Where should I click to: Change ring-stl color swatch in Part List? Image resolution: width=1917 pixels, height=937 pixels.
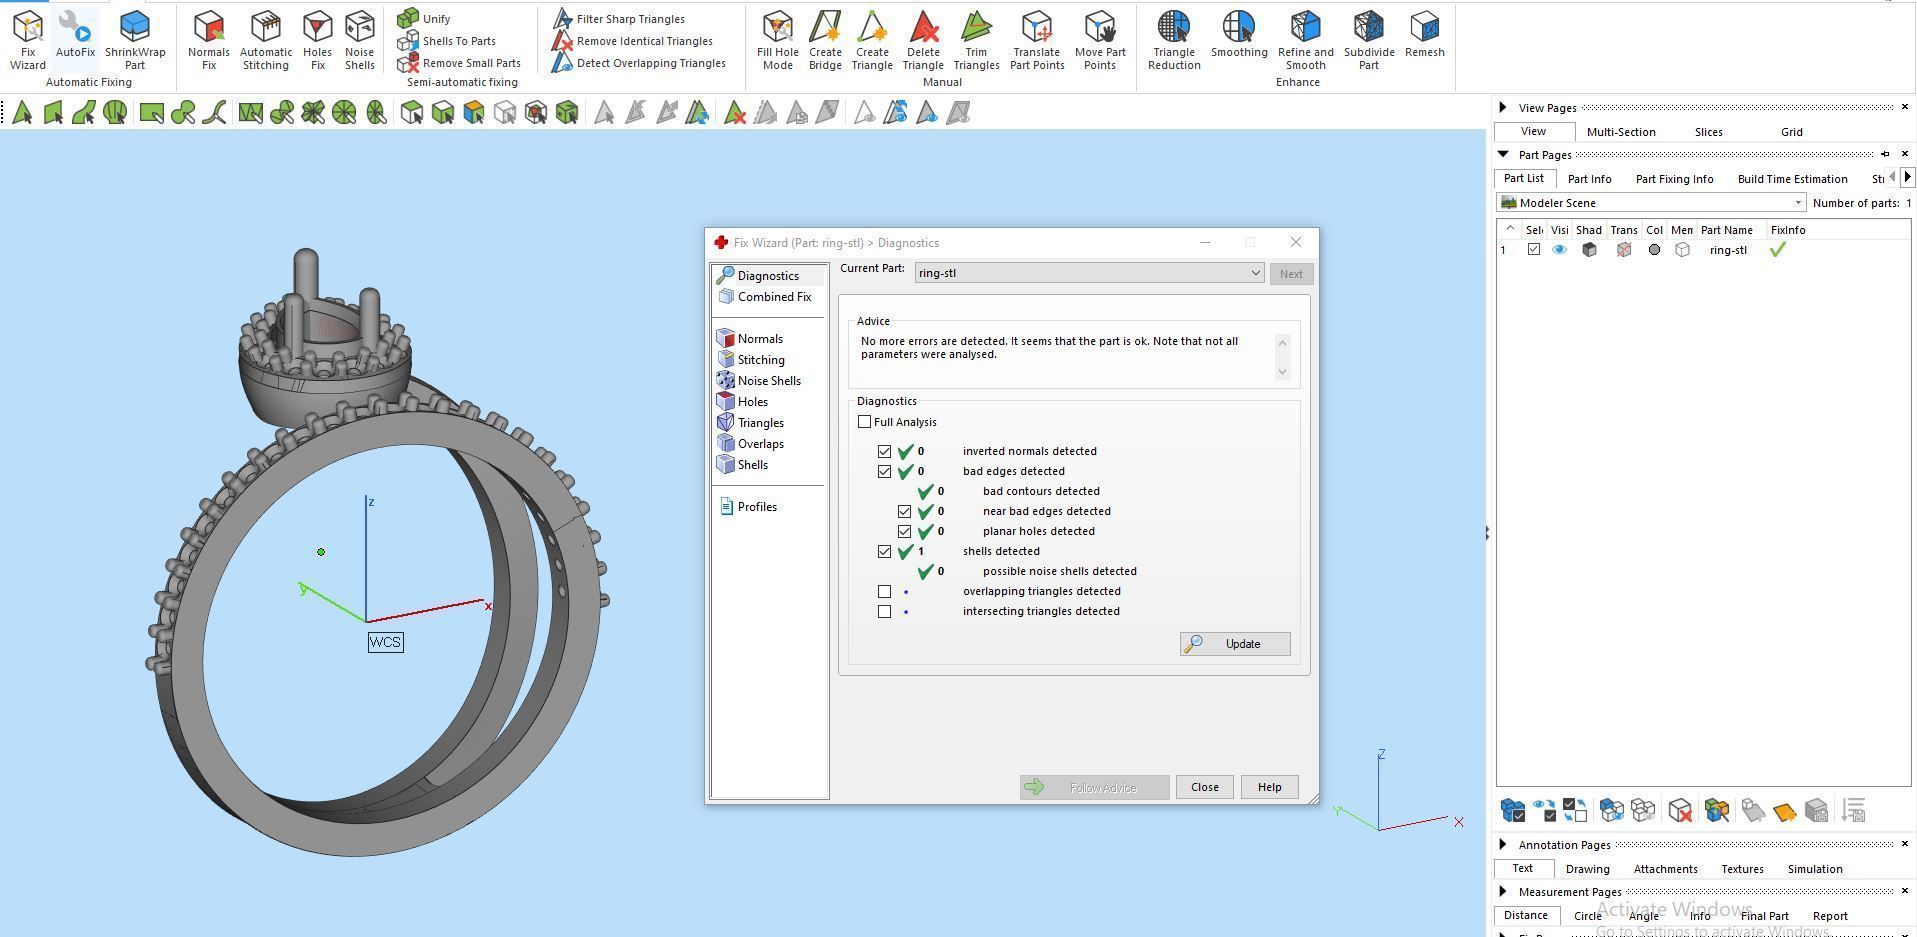click(1654, 250)
